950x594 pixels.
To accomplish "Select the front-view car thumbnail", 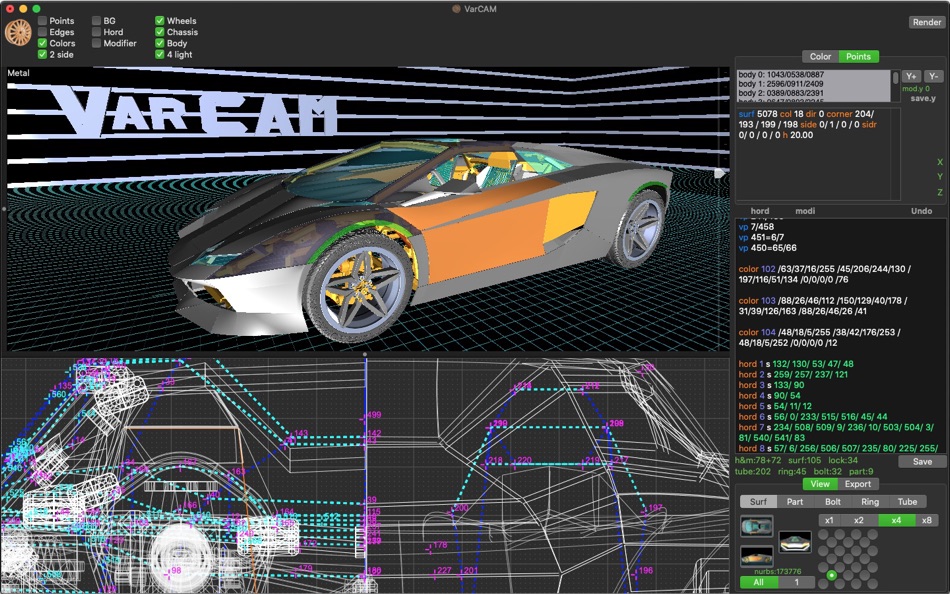I will tap(794, 541).
